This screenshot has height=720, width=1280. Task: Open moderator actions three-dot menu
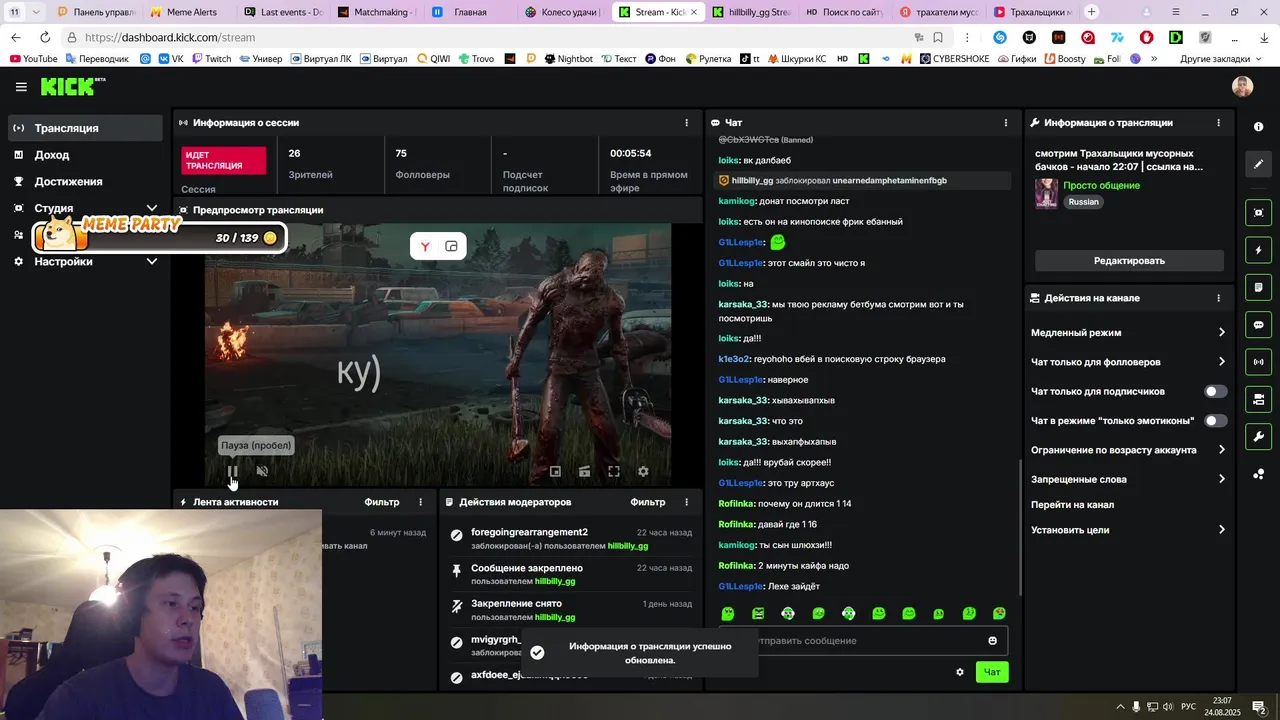[x=686, y=502]
